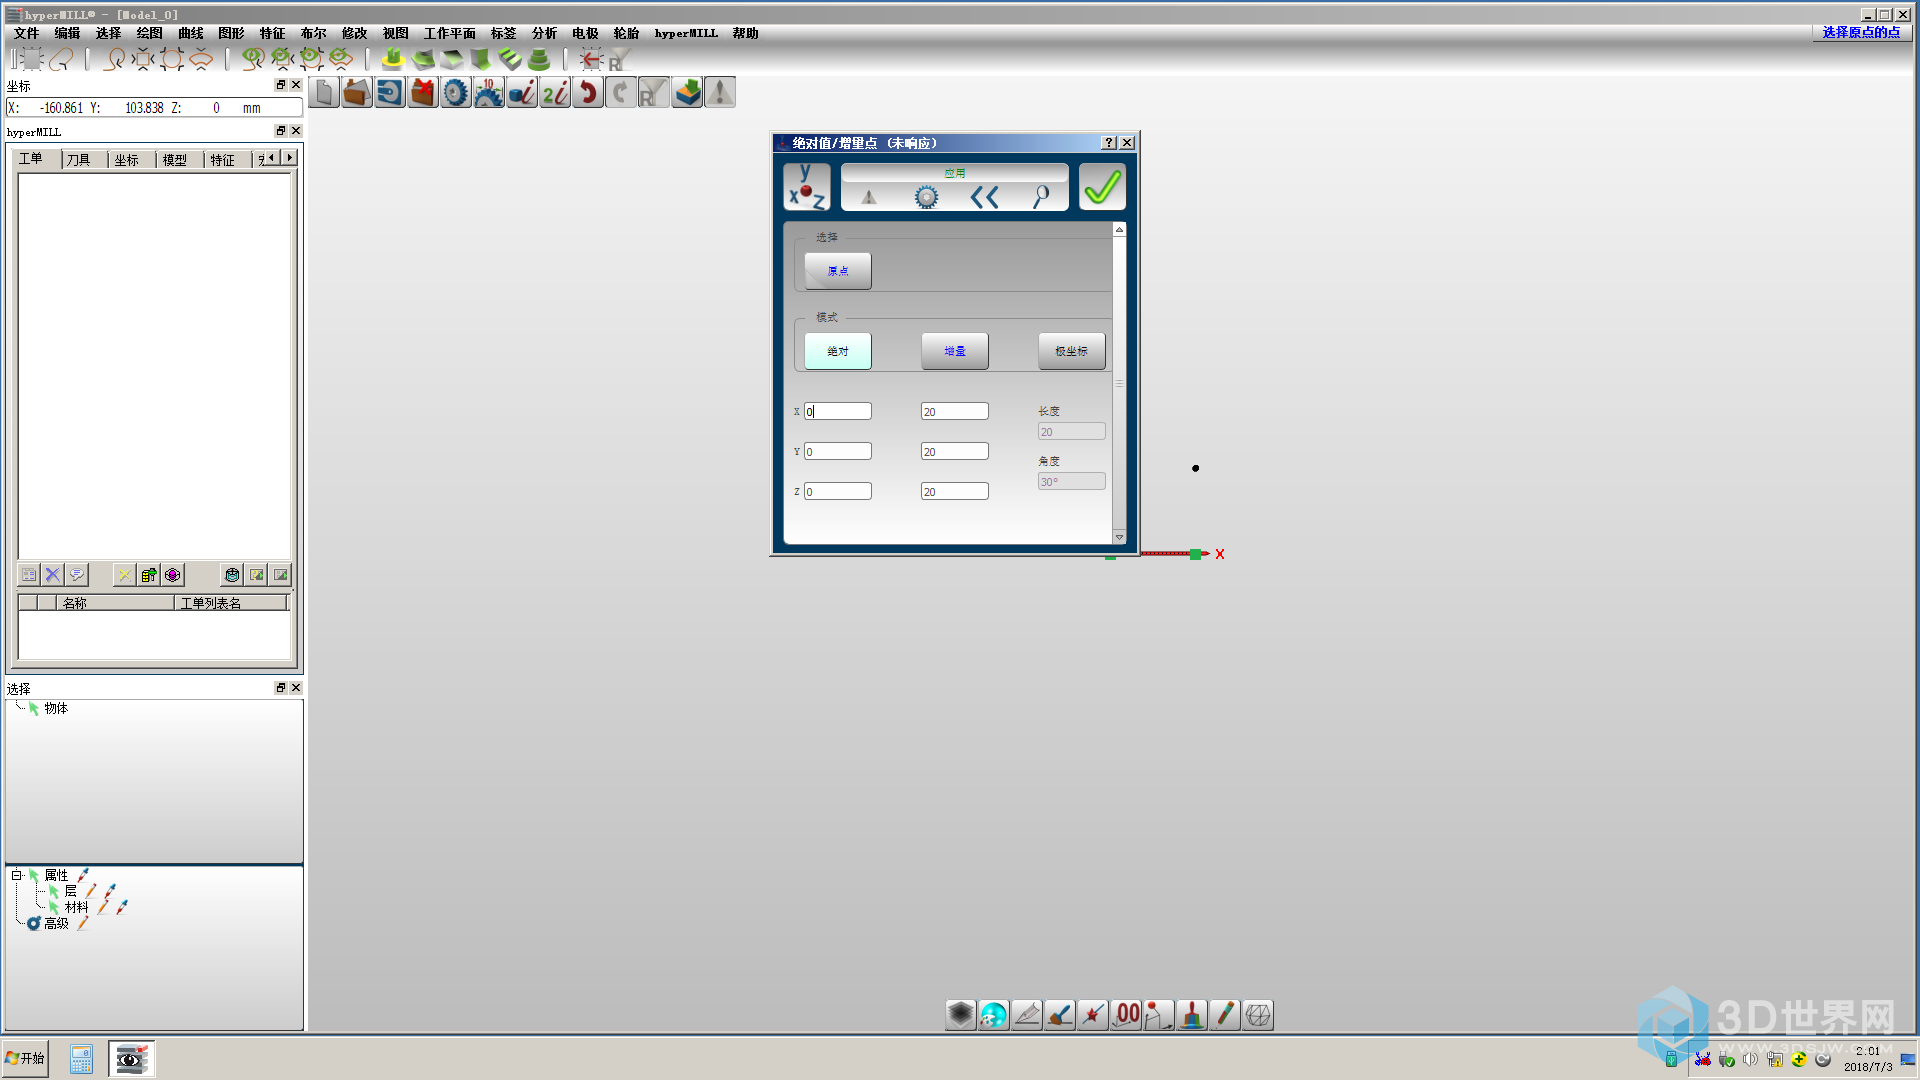Click the double chevron back icon in dialog
Screen dimensions: 1920x1080
click(x=985, y=197)
